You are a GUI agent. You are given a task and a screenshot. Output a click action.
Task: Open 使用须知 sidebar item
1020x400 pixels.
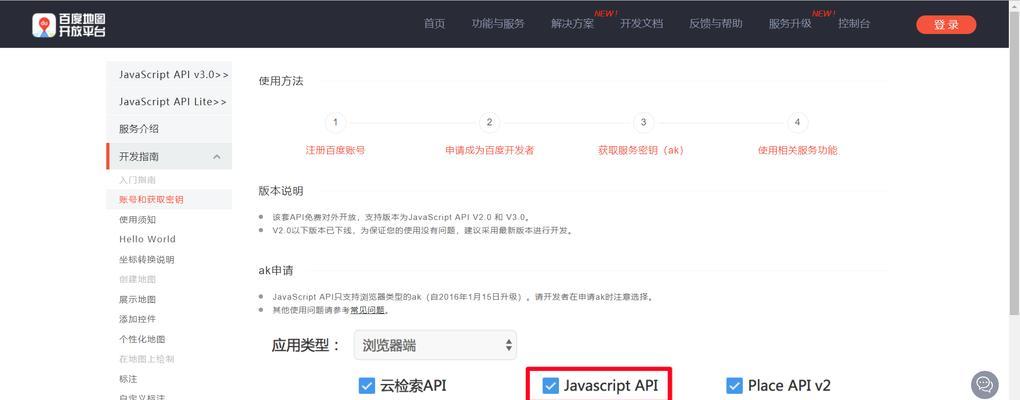[137, 220]
